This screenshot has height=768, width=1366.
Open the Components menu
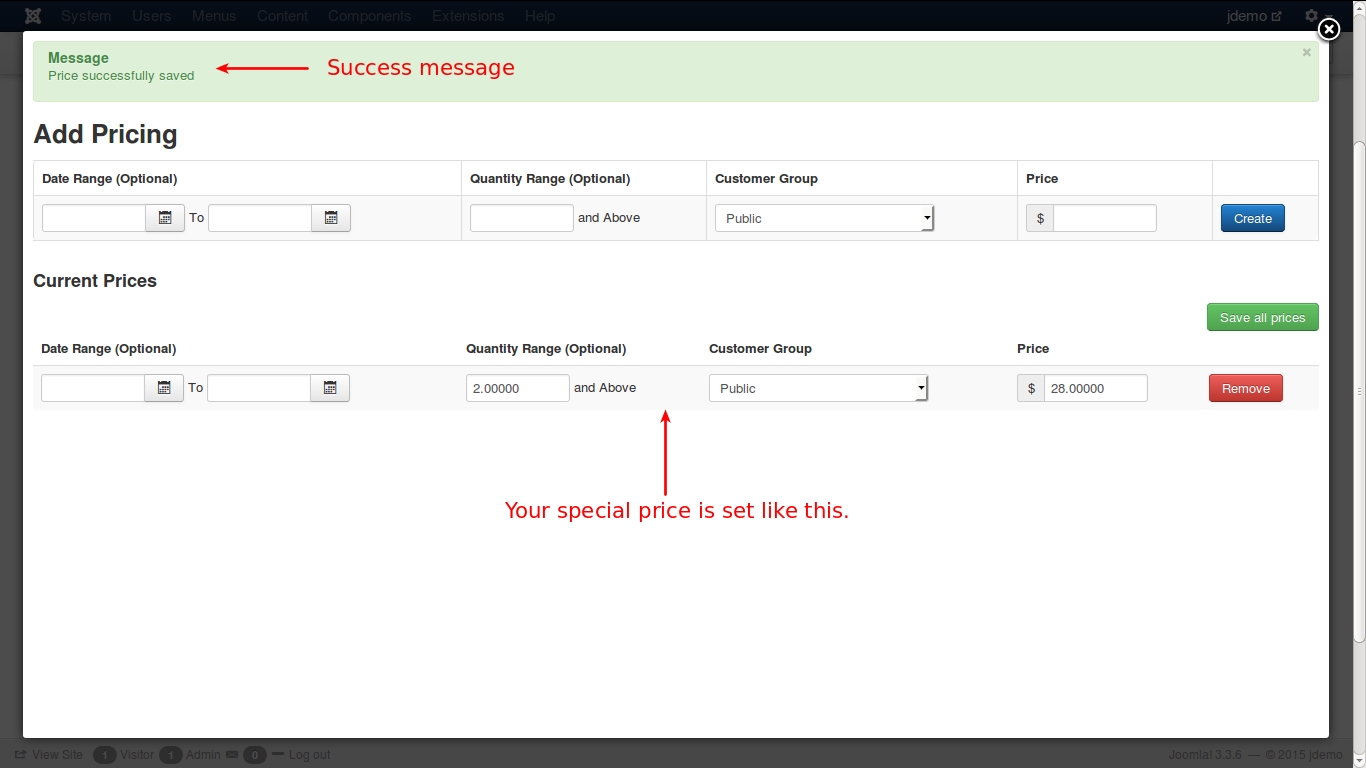369,16
